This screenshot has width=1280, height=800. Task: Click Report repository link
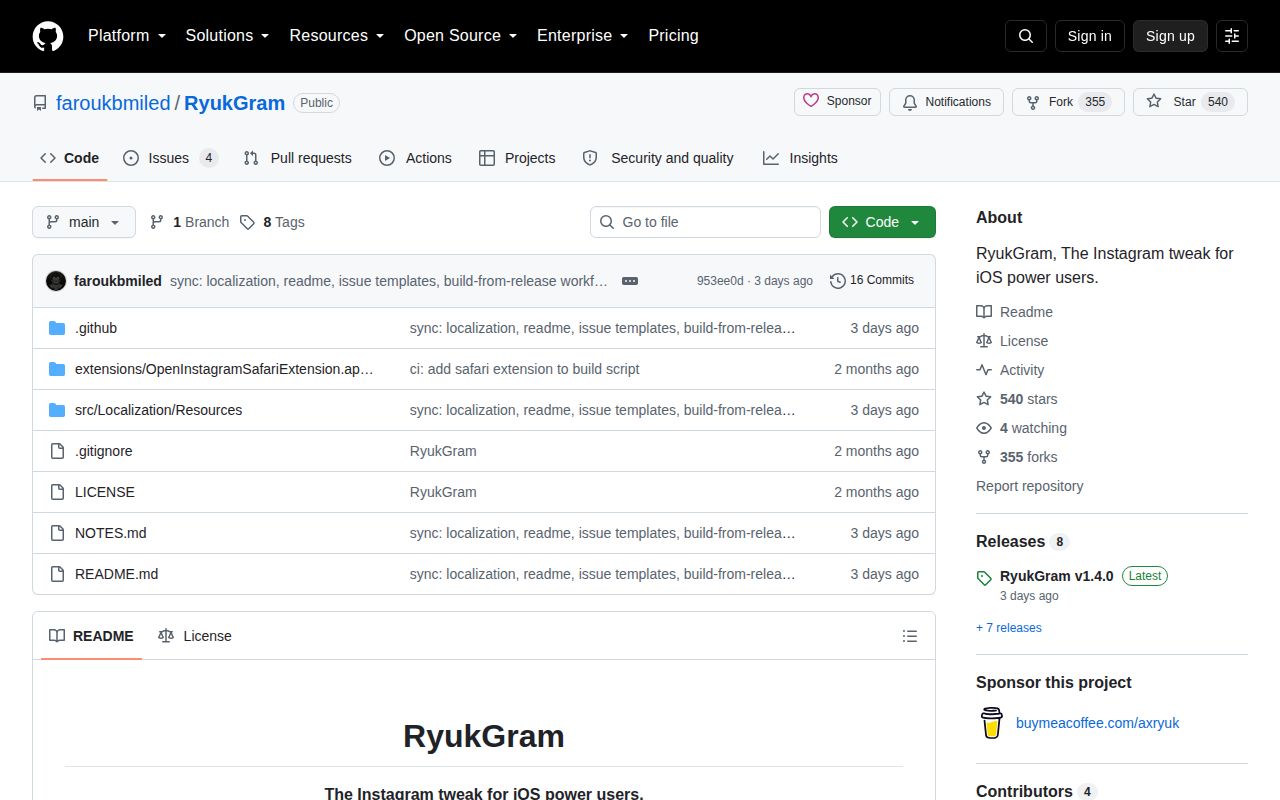click(x=1030, y=486)
